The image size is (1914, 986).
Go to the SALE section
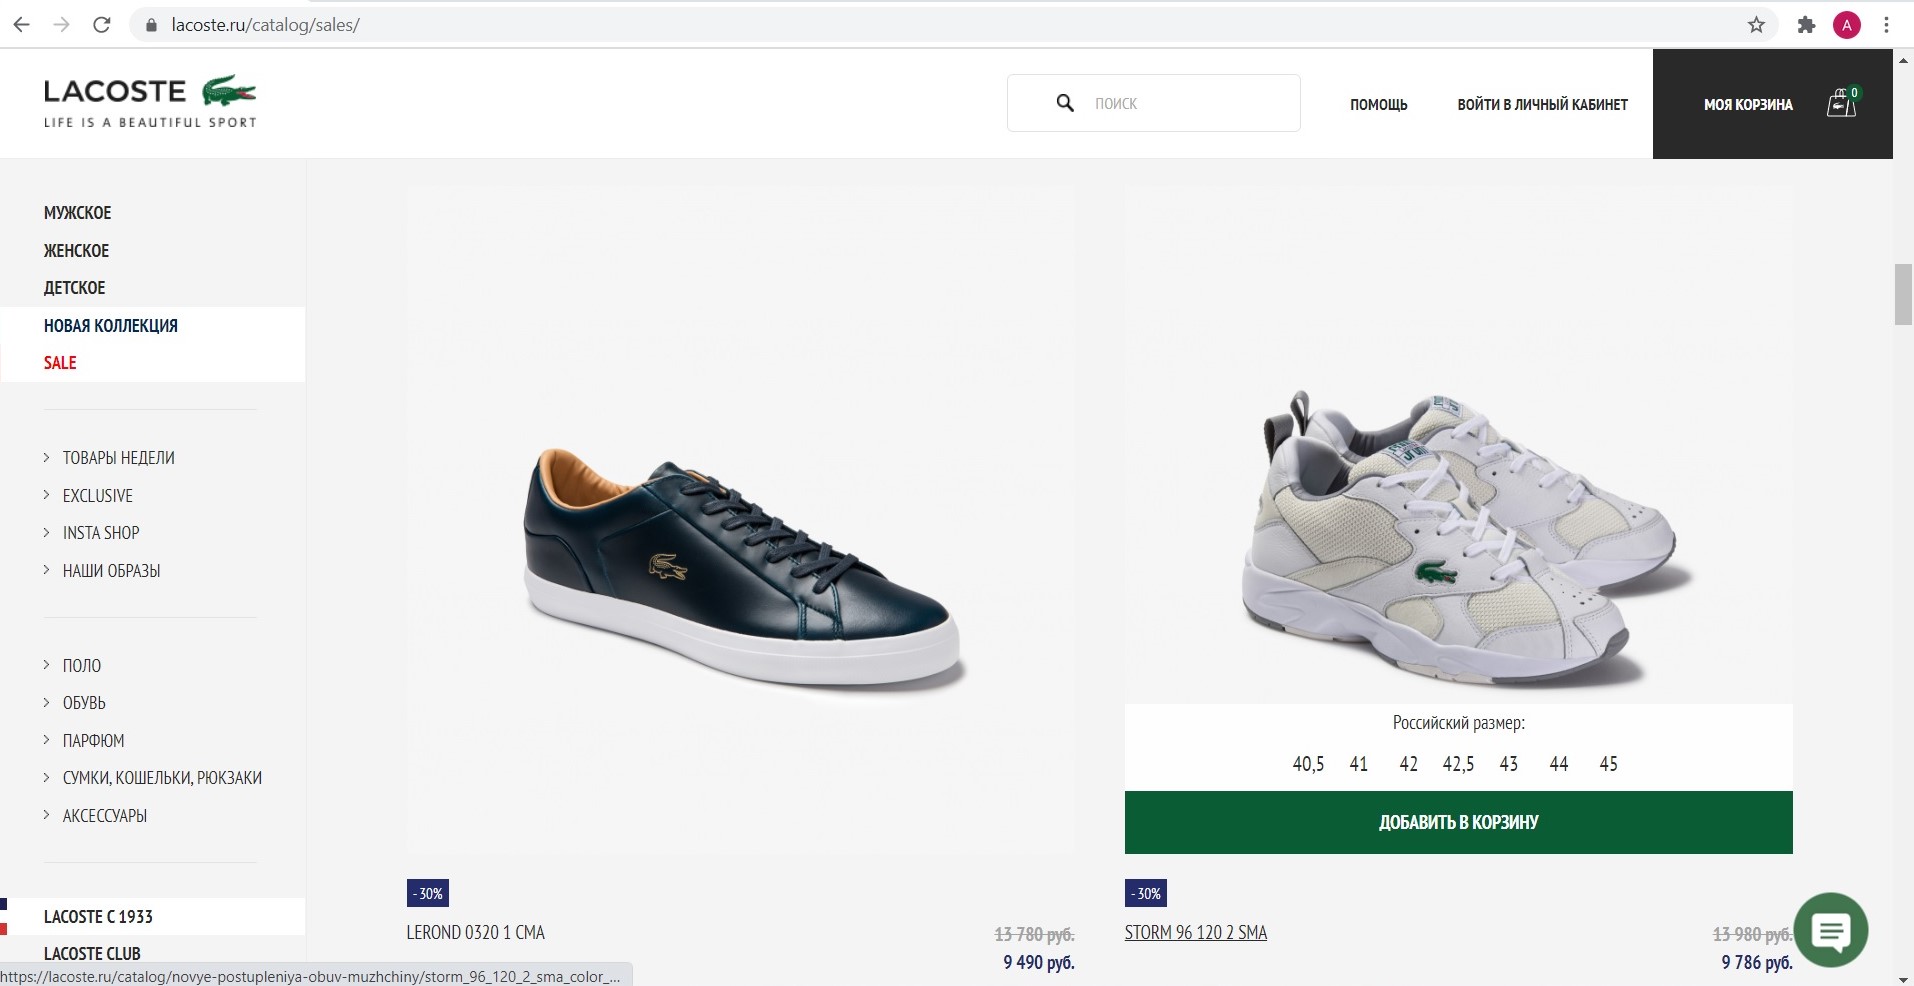60,363
